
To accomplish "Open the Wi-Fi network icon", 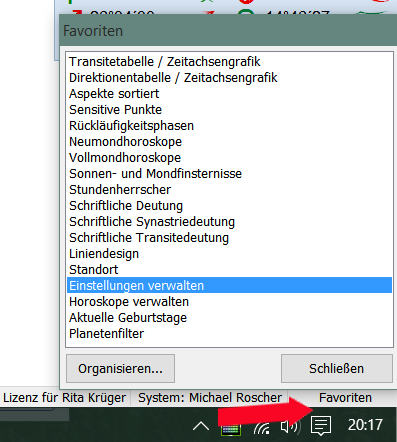I will coord(262,427).
